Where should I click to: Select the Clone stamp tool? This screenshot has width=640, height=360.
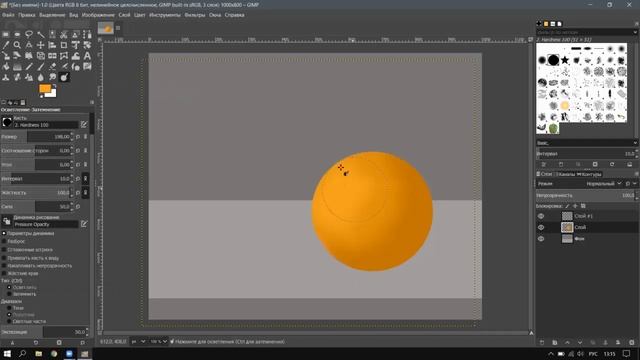[6, 77]
